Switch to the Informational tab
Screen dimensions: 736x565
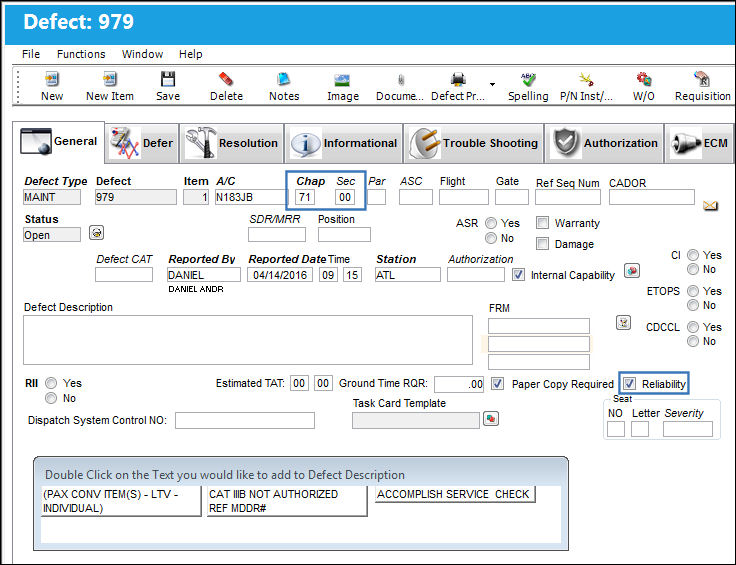click(344, 143)
